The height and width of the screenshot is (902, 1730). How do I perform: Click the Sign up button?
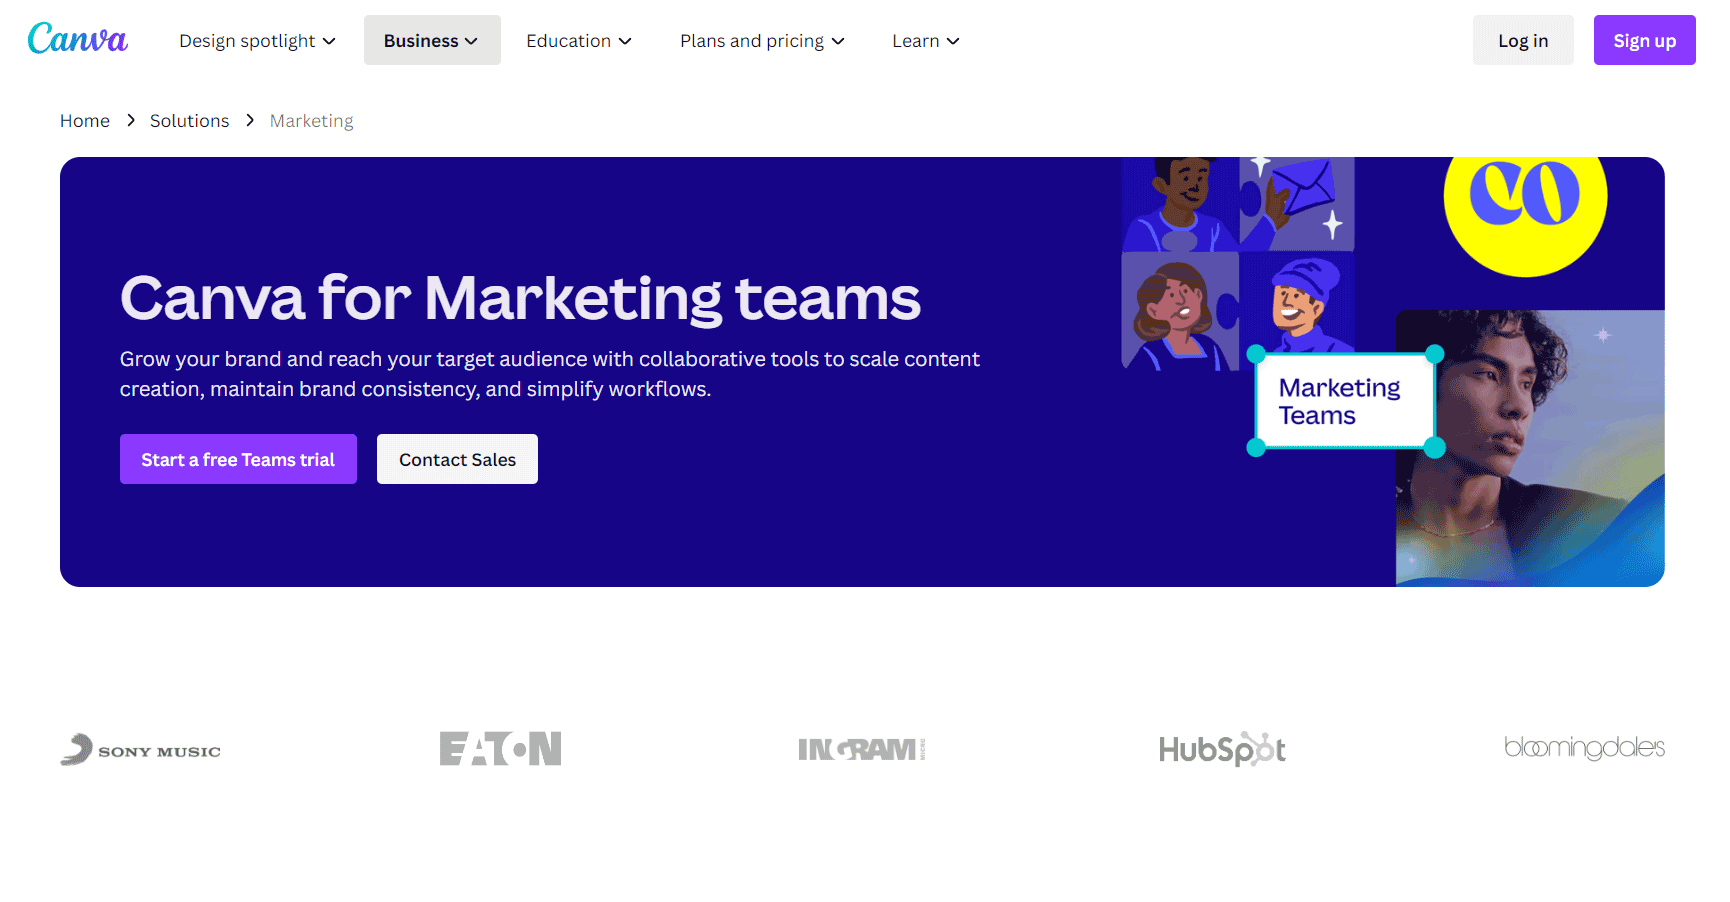[1644, 41]
